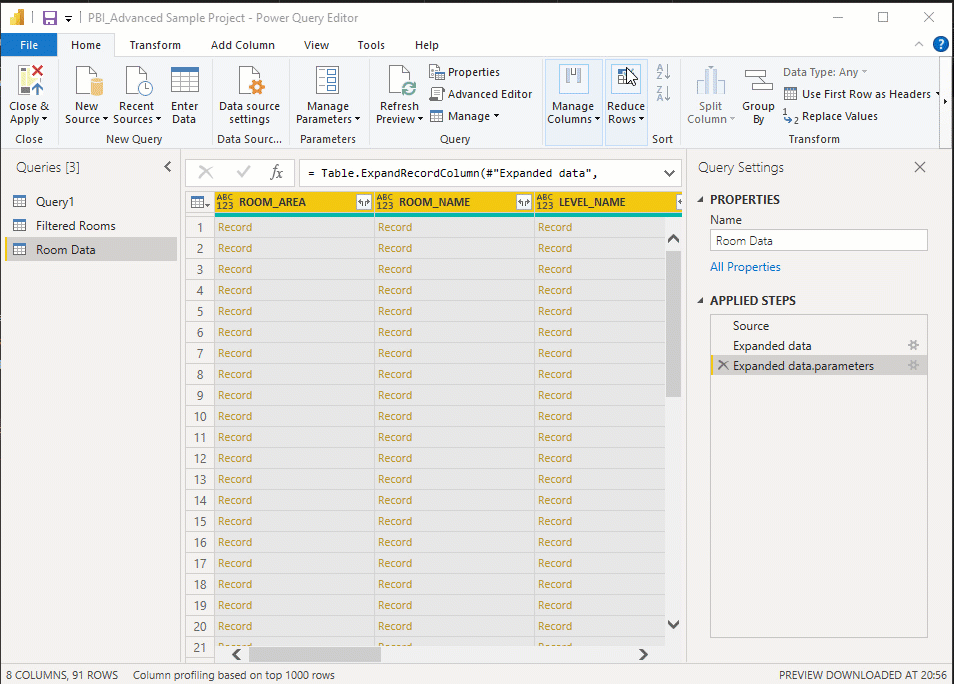Sort ascending using the A-Z icon

(662, 72)
